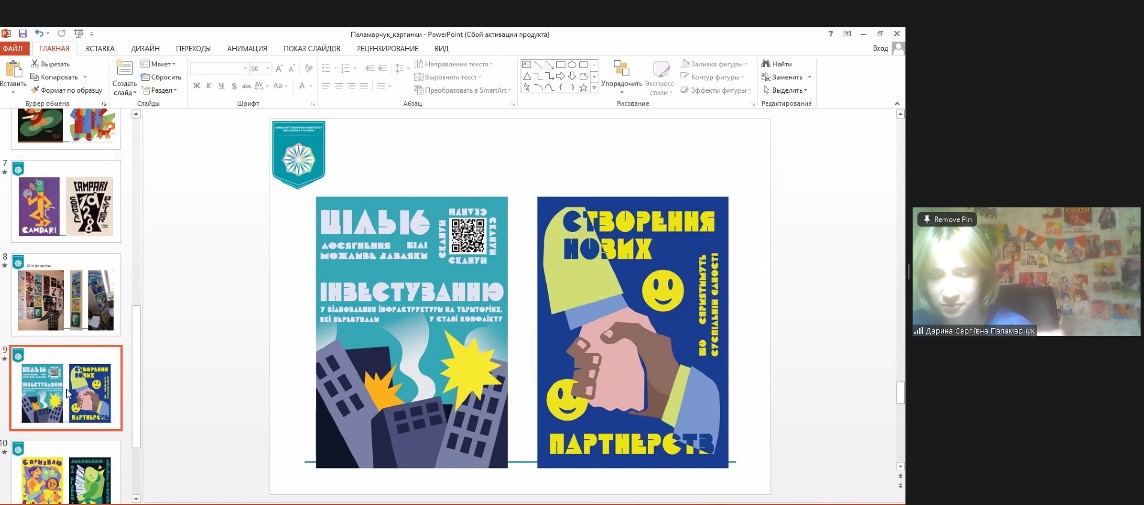Click the Cut (Вырезать) scissors icon
The image size is (1144, 505).
(x=35, y=64)
